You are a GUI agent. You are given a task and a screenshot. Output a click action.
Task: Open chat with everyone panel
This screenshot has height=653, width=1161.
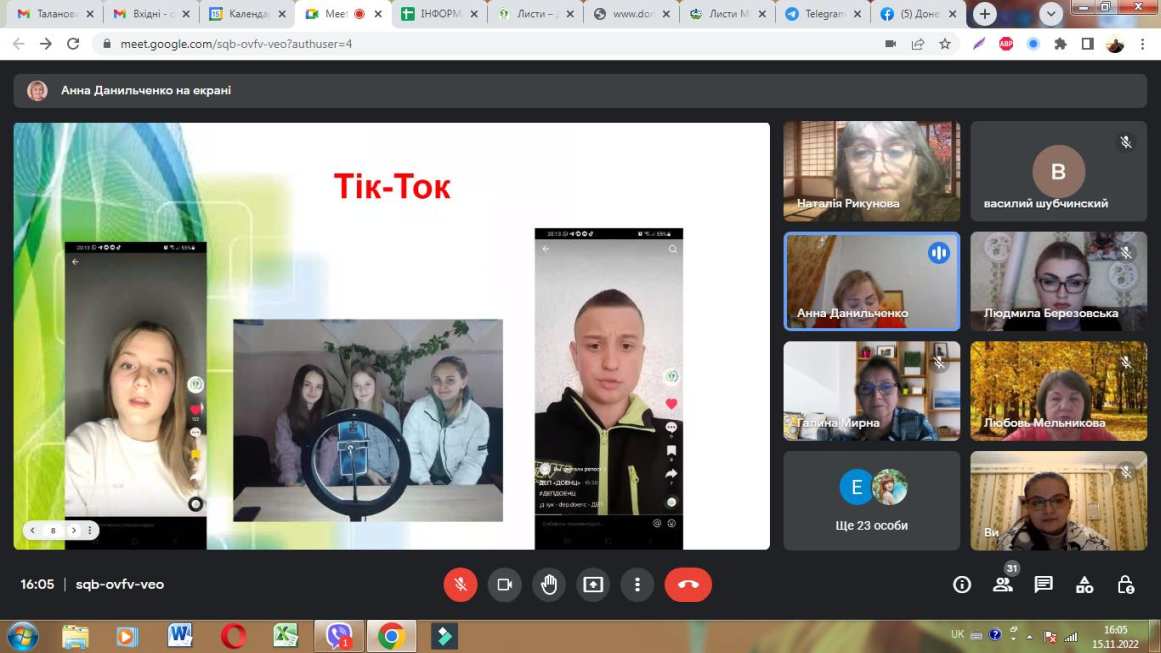click(x=1043, y=584)
